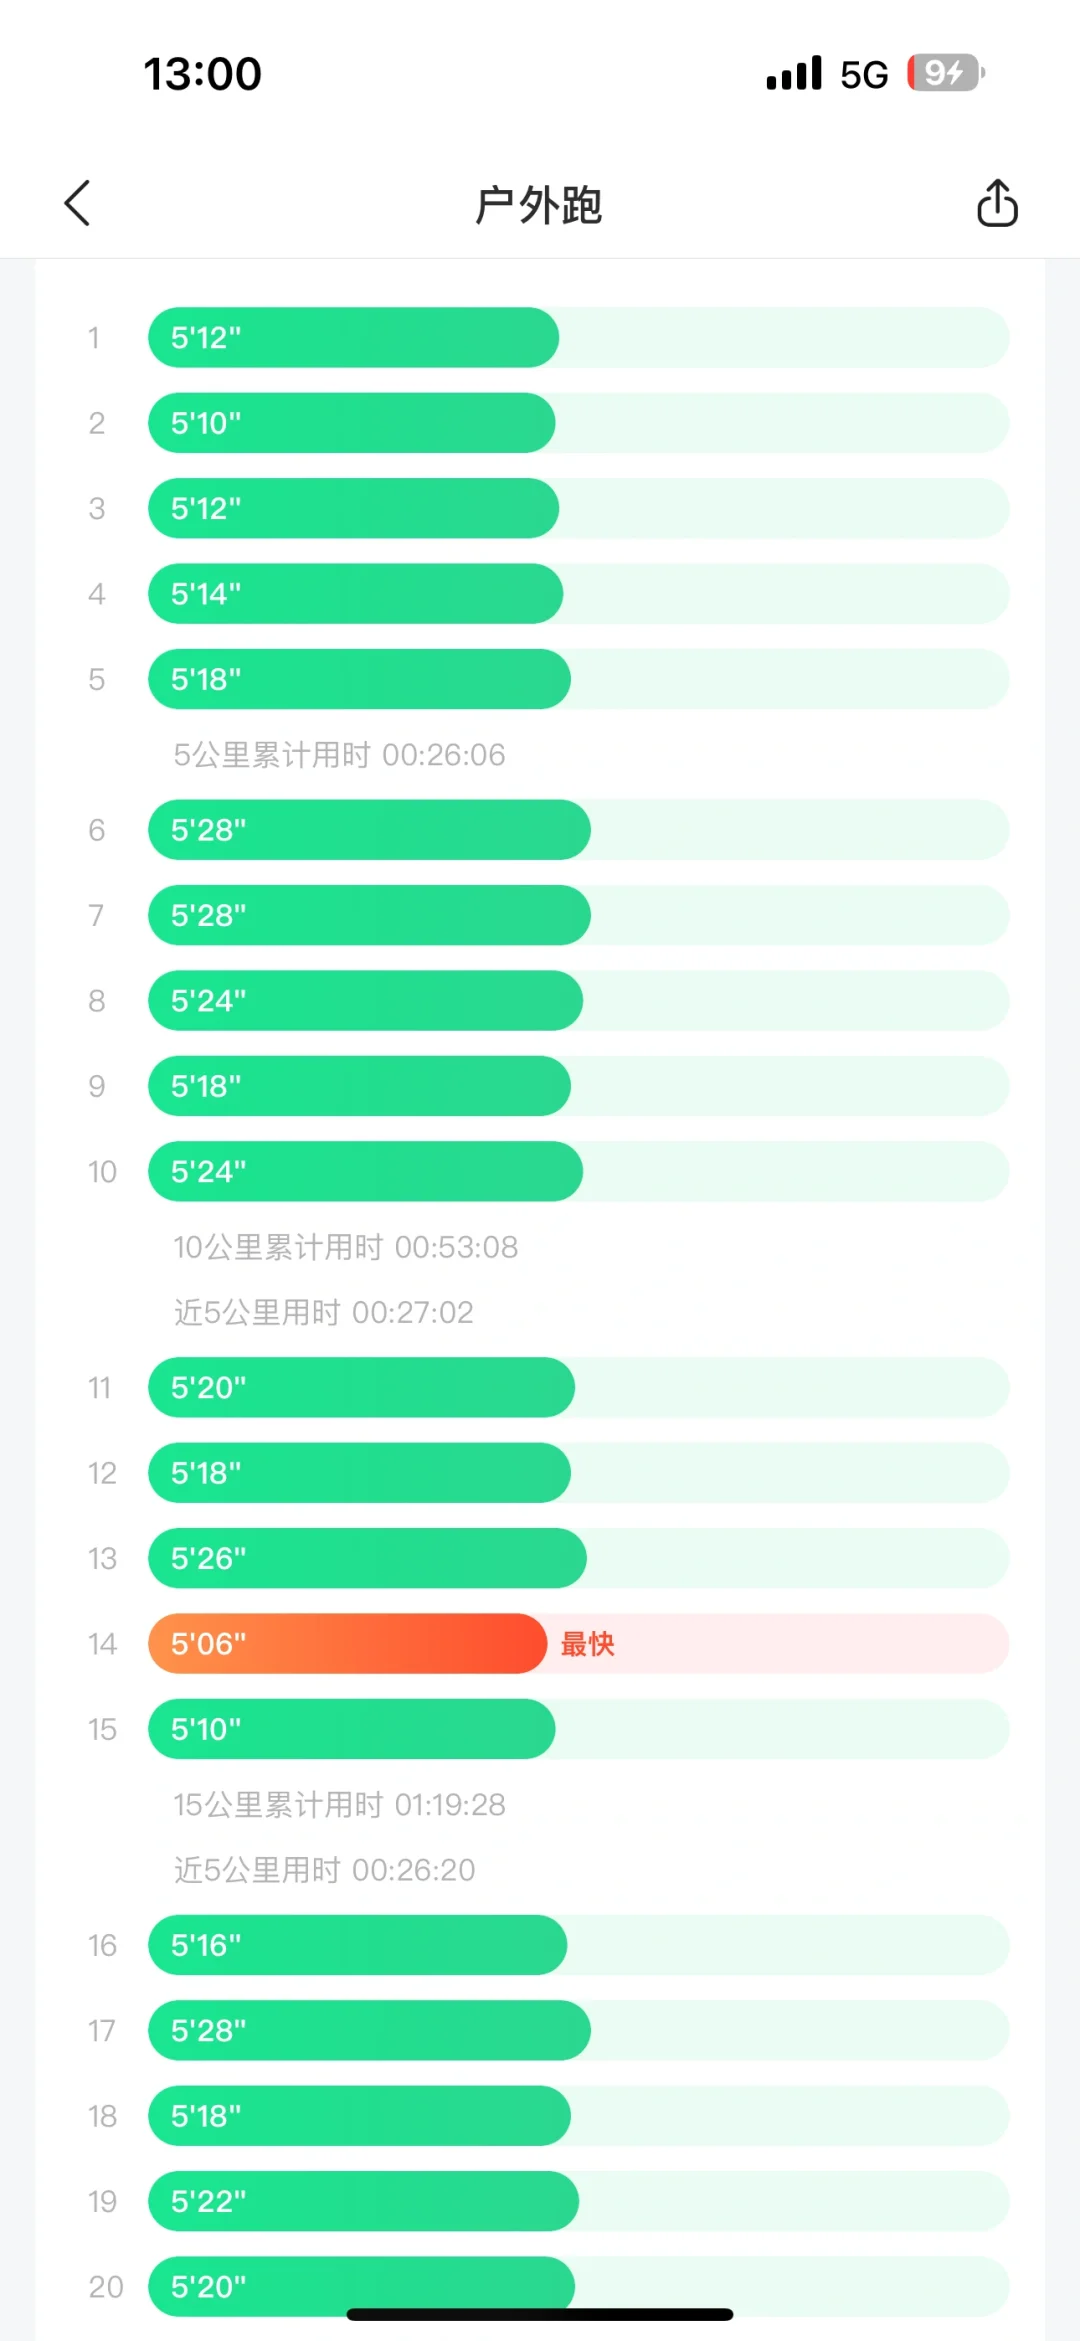Select kilometer 17 pace bar 5'28"

pos(369,2030)
